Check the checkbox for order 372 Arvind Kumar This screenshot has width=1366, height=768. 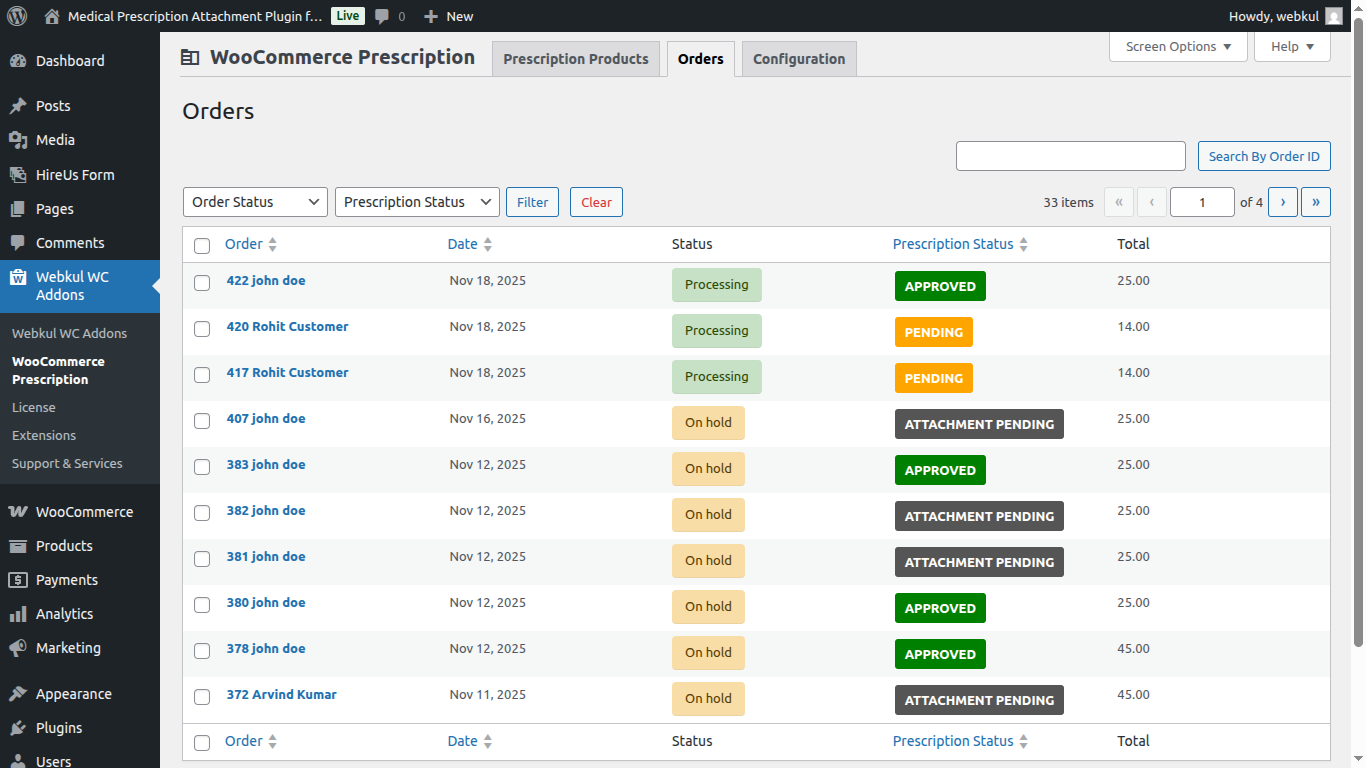point(202,697)
